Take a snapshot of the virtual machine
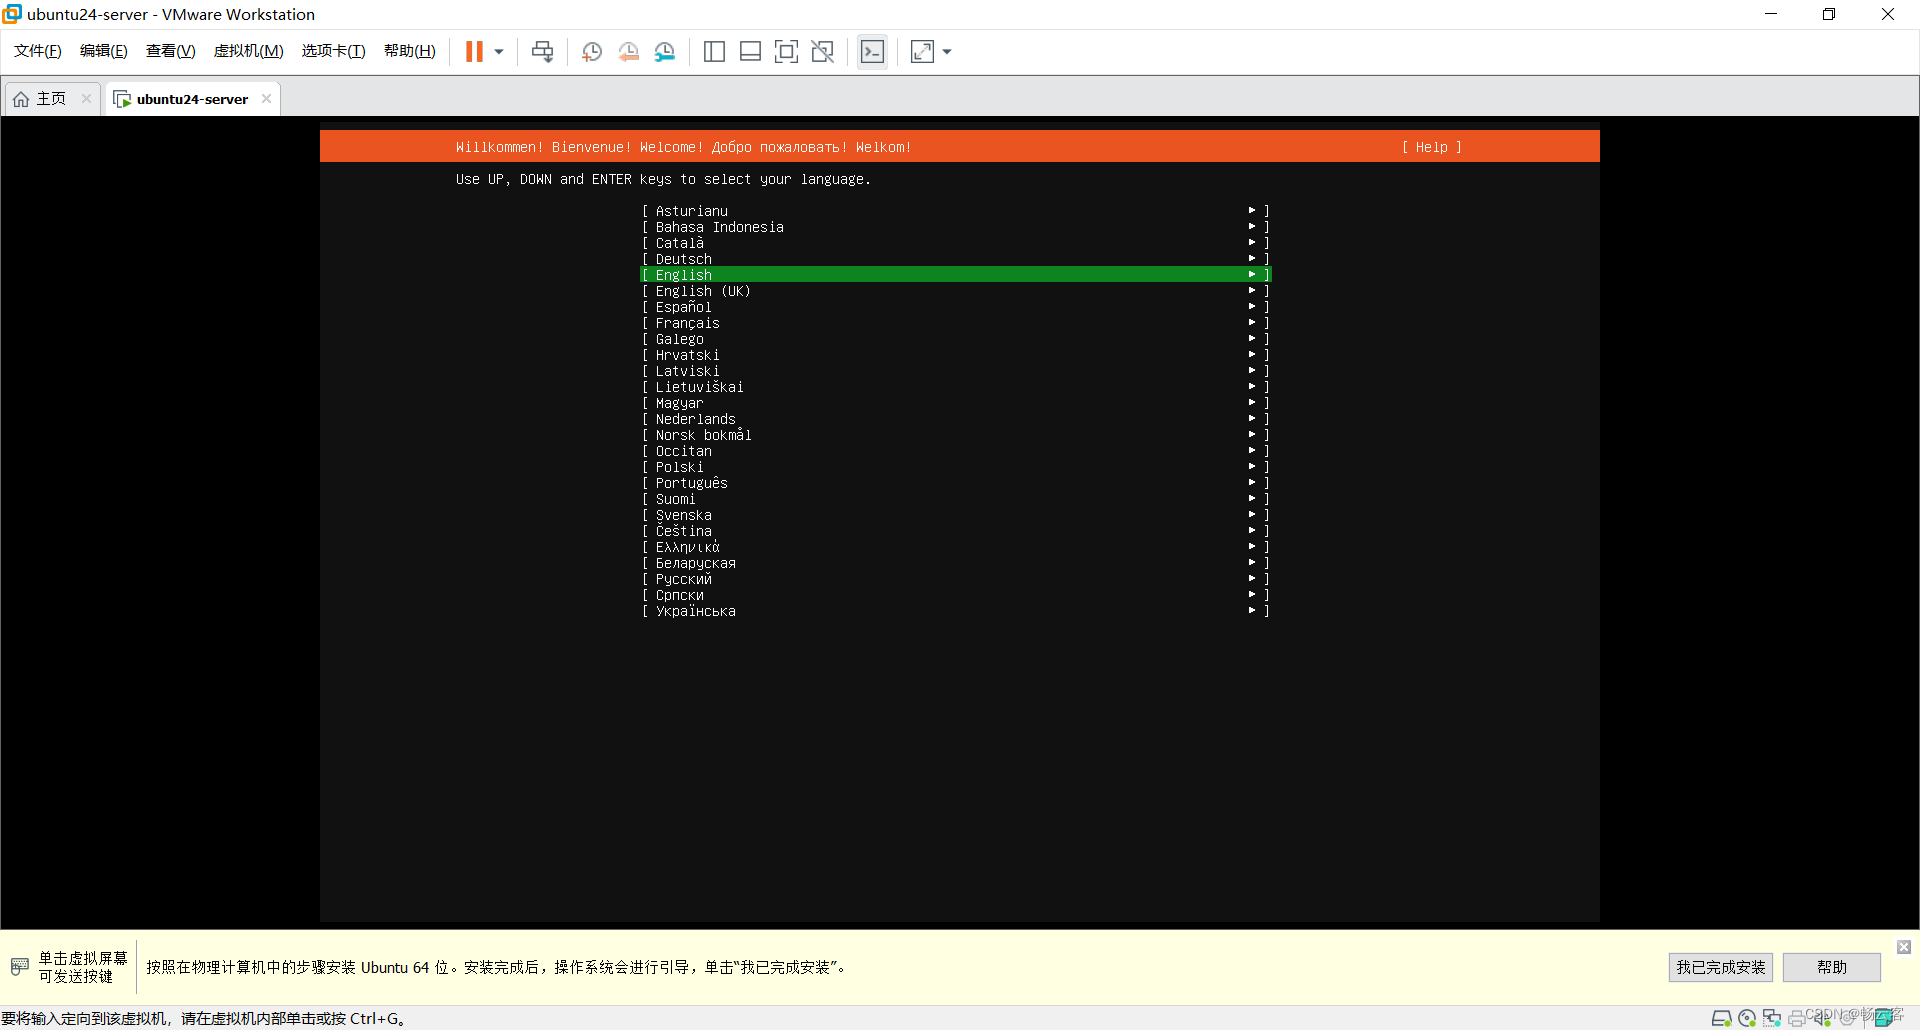The image size is (1920, 1030). pyautogui.click(x=592, y=51)
